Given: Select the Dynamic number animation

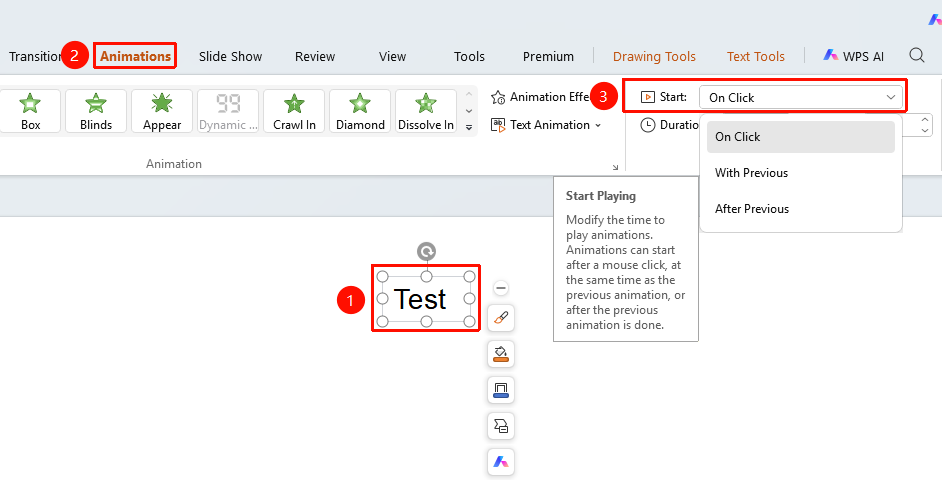Looking at the screenshot, I should pyautogui.click(x=228, y=111).
